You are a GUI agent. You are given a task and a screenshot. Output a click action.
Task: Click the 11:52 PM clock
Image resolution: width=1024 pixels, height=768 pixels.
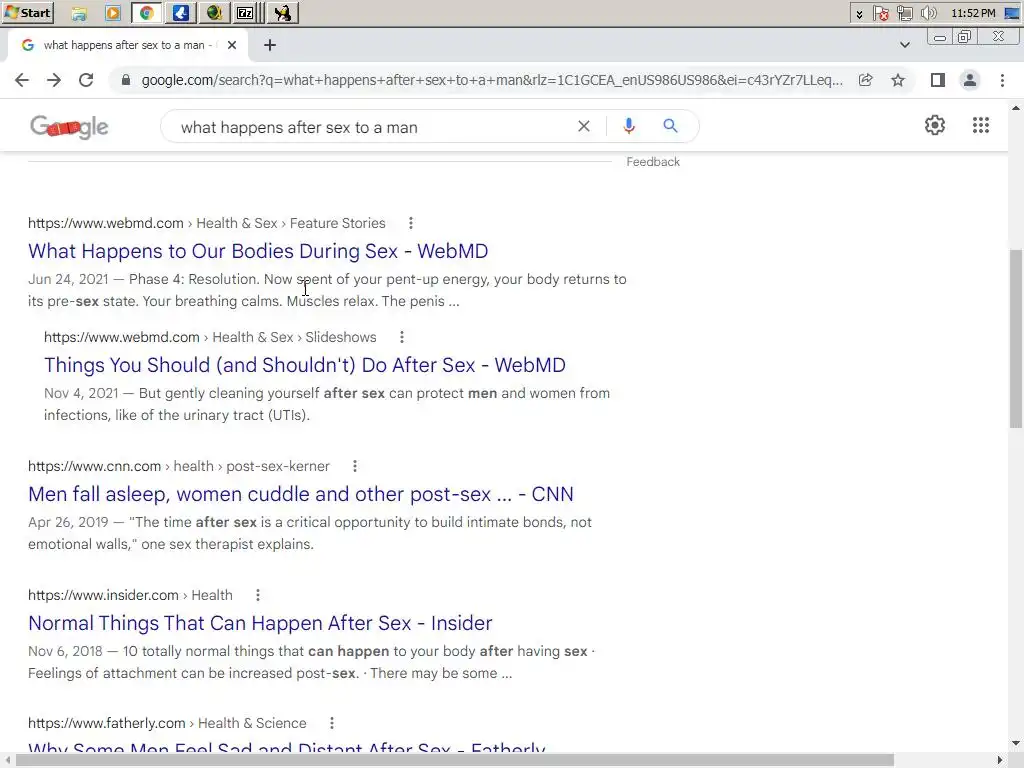pos(973,13)
